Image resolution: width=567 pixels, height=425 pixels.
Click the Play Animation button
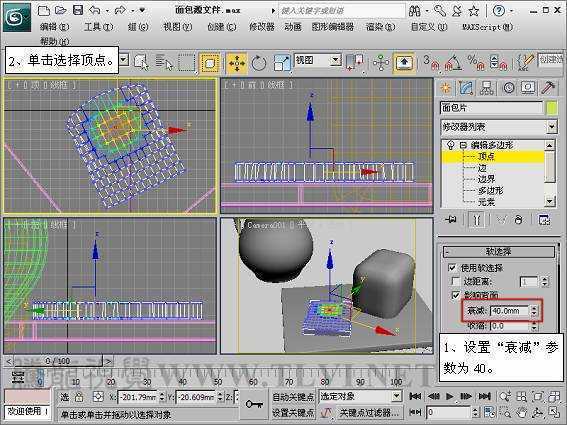pyautogui.click(x=449, y=397)
